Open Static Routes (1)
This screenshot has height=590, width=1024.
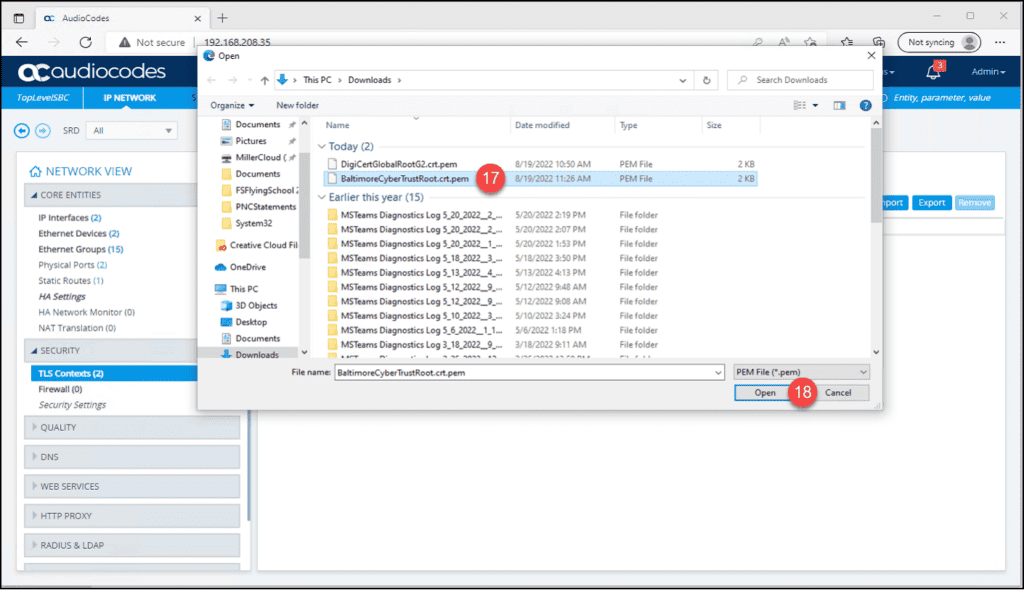[71, 280]
